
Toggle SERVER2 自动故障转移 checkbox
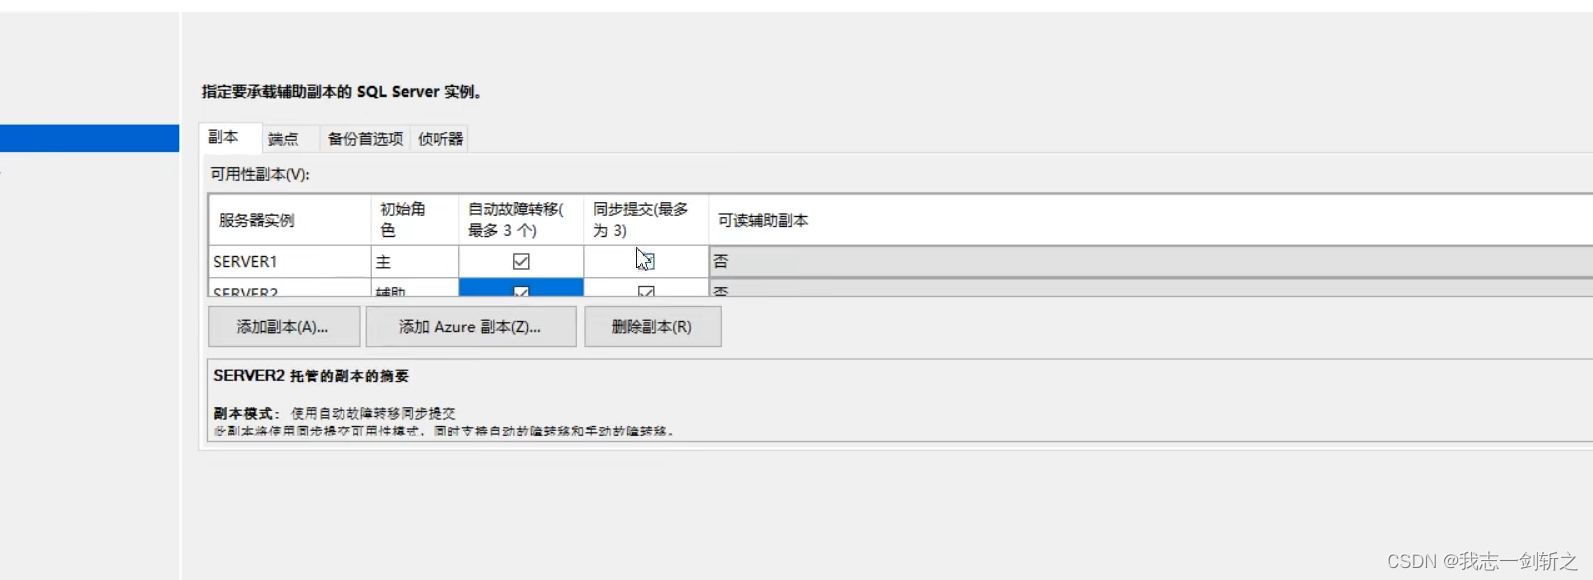tap(521, 291)
